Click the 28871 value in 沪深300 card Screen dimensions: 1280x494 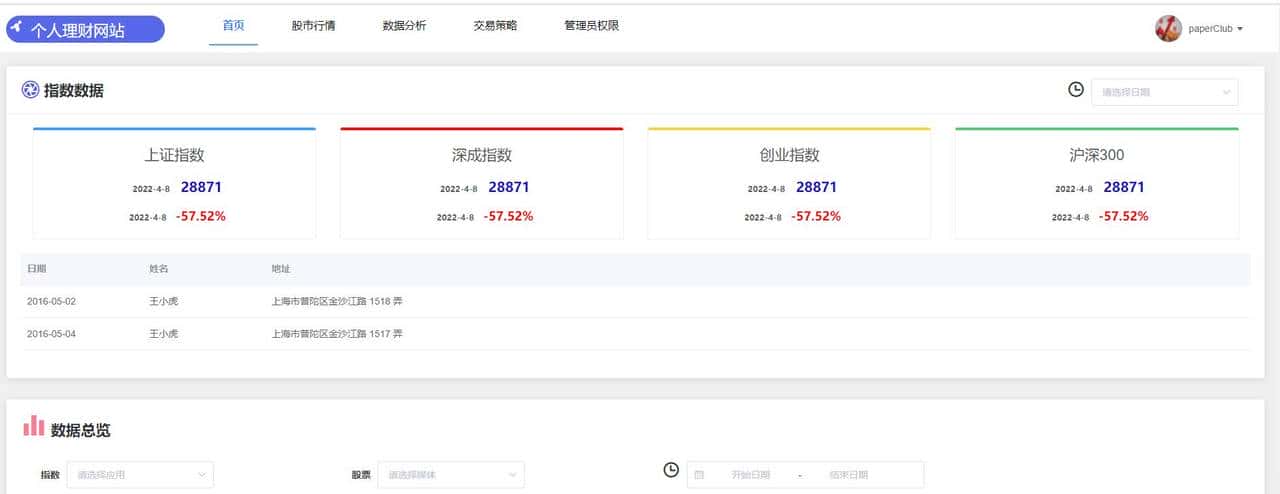(1124, 187)
